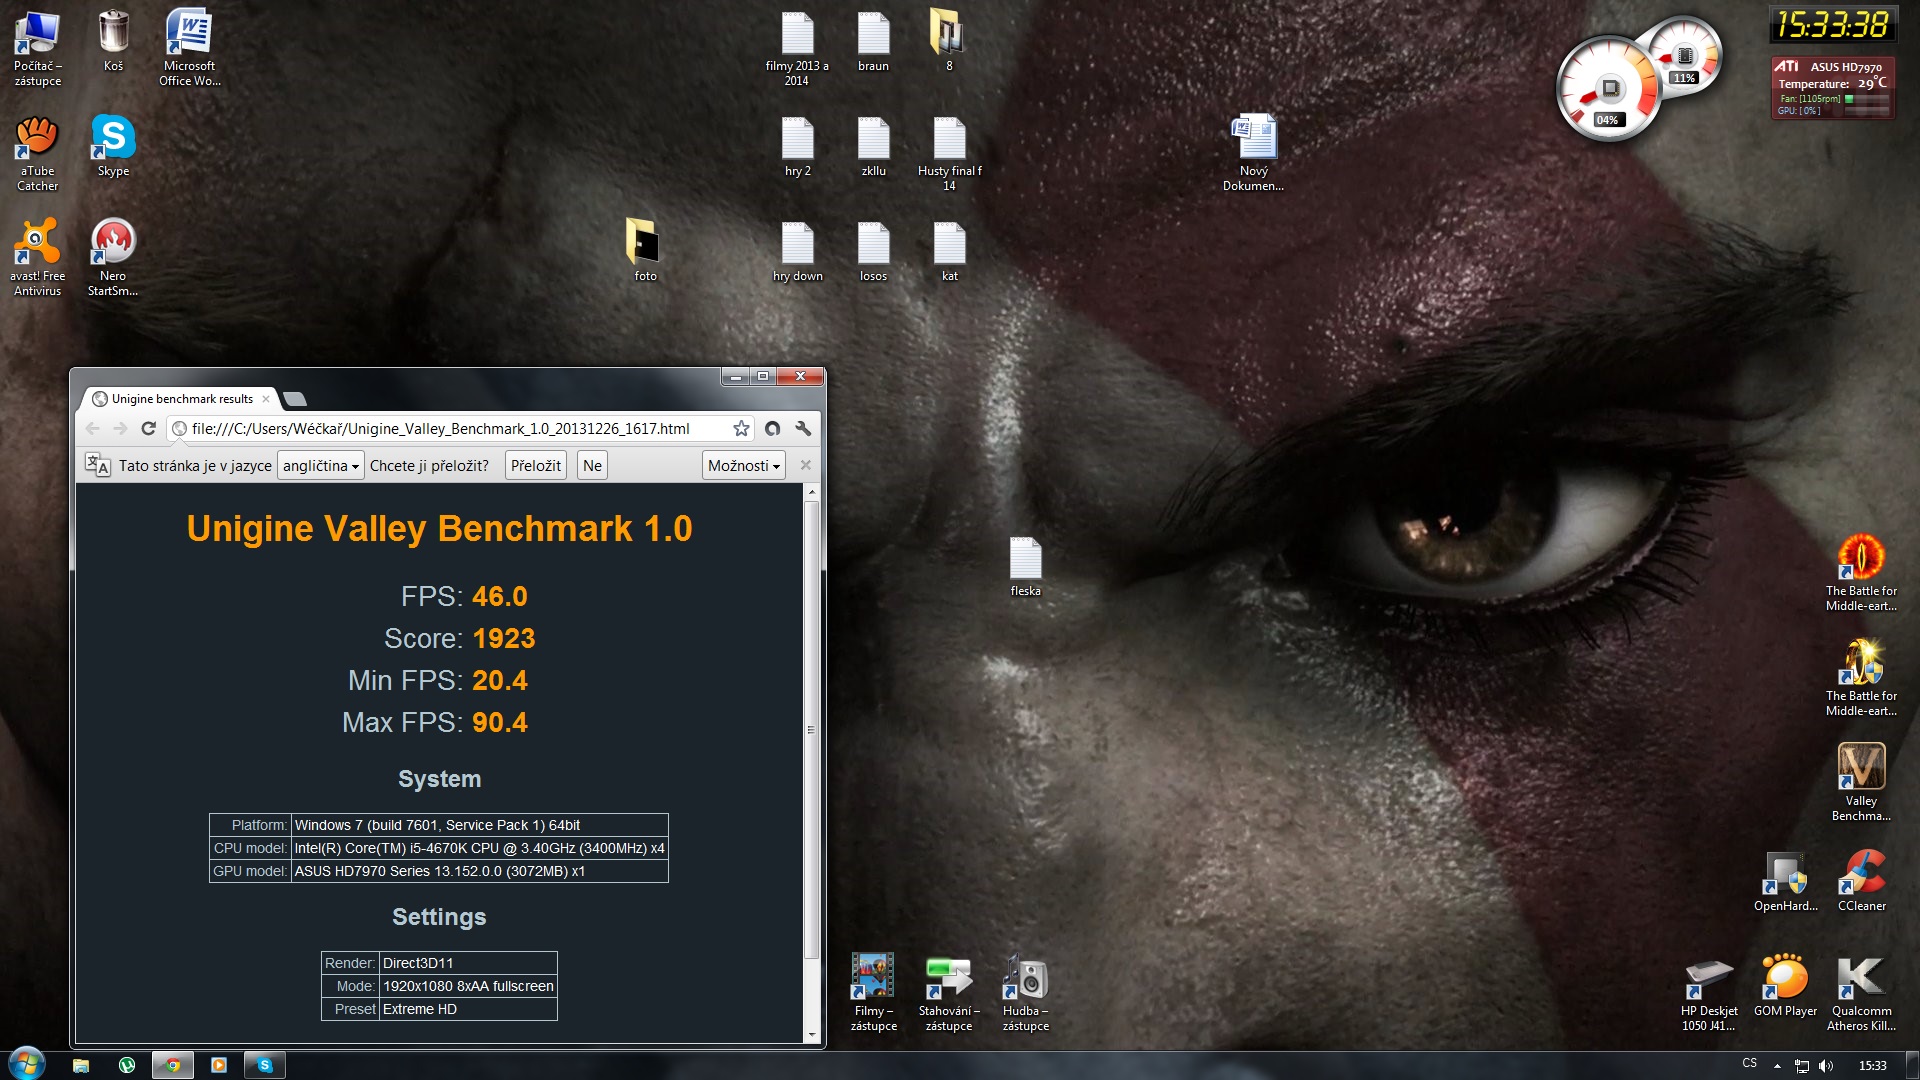The height and width of the screenshot is (1080, 1920).
Task: Open the Chrome wrench settings menu
Action: (803, 428)
